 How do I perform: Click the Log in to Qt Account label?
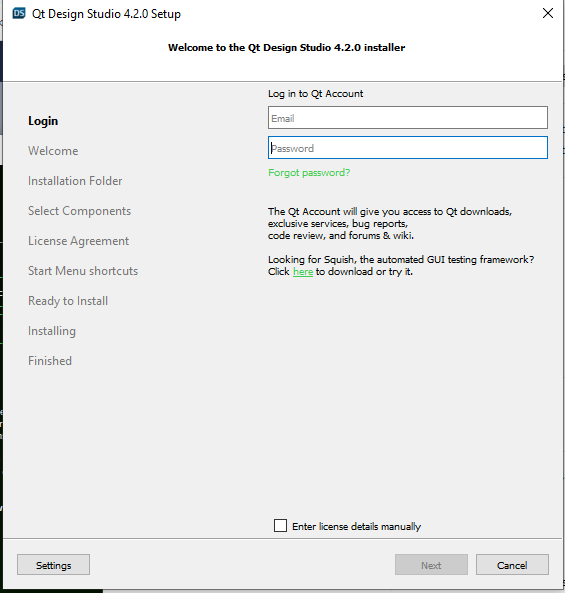315,94
